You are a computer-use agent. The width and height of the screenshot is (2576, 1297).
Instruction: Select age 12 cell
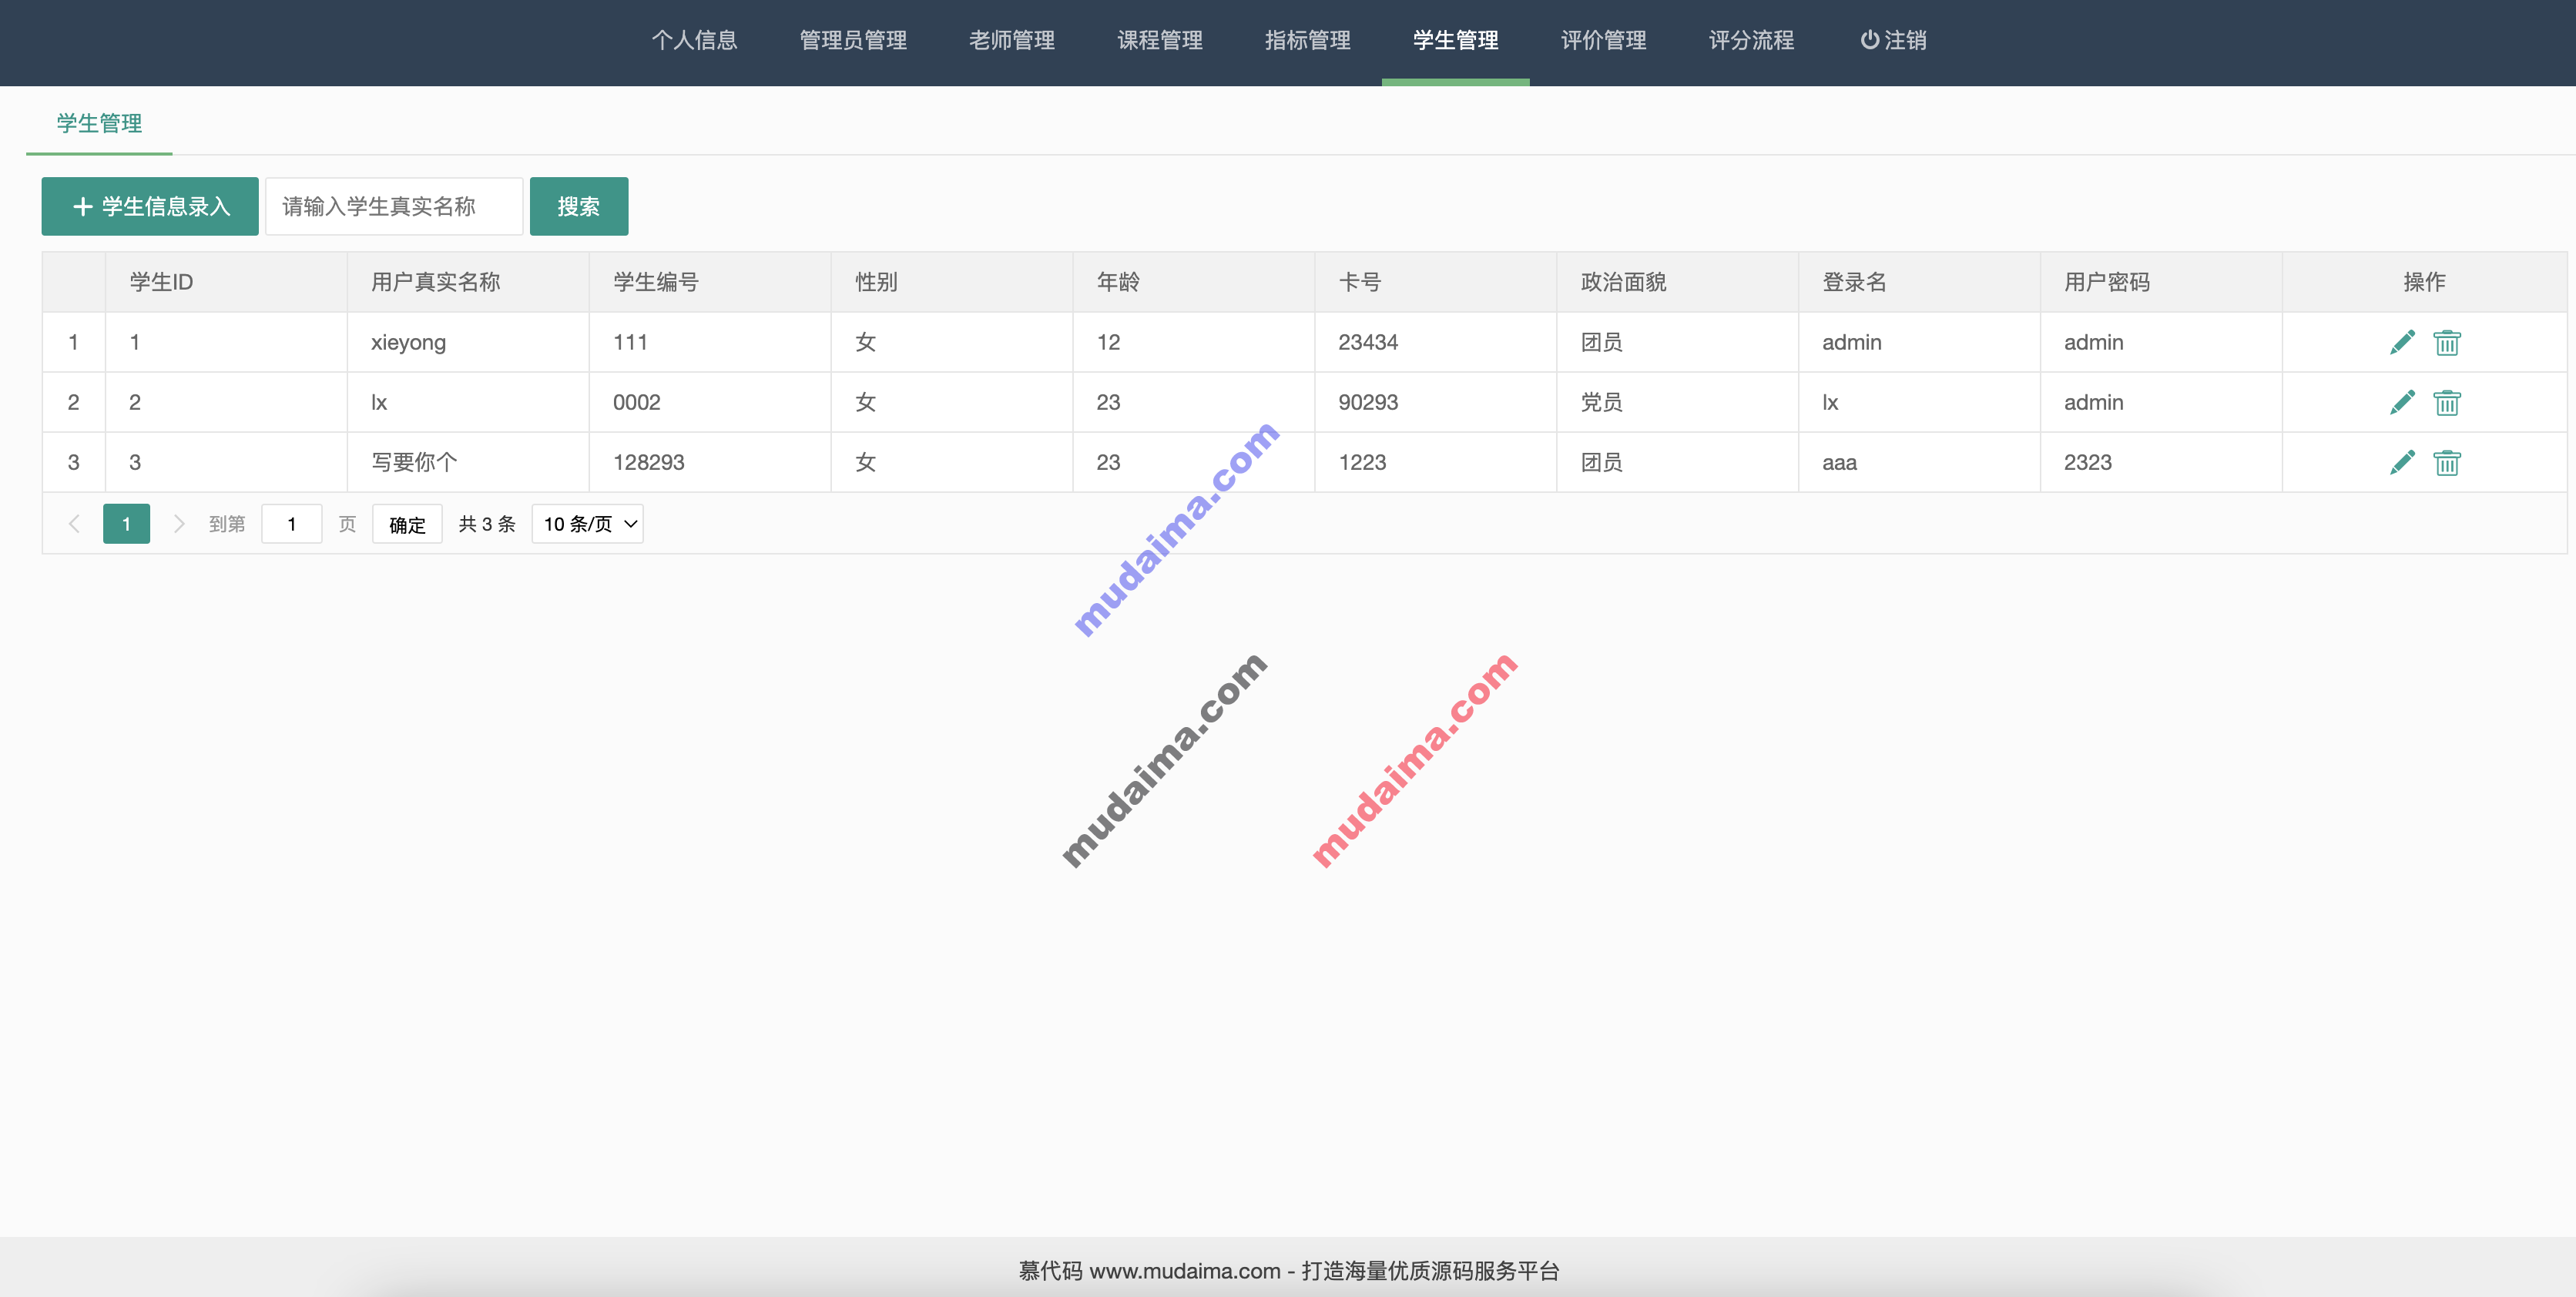coord(1194,342)
